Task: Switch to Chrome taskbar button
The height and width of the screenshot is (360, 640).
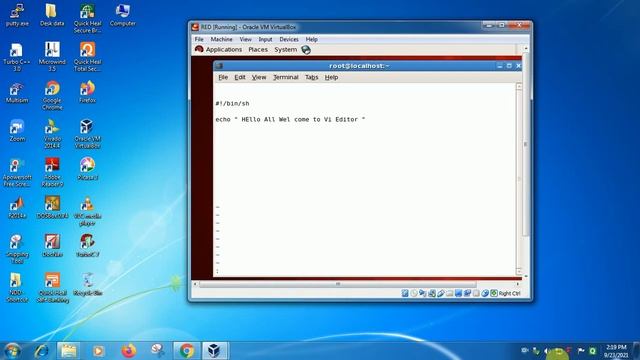Action: 187,351
